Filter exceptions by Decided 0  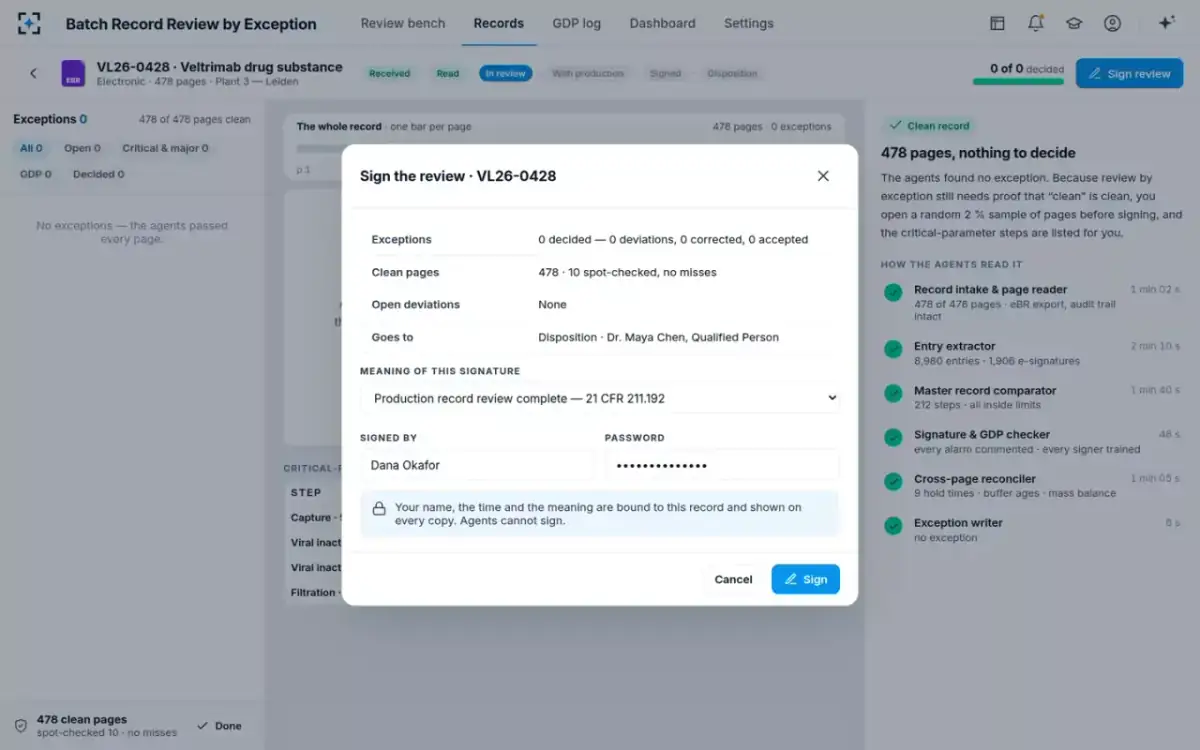click(x=98, y=174)
